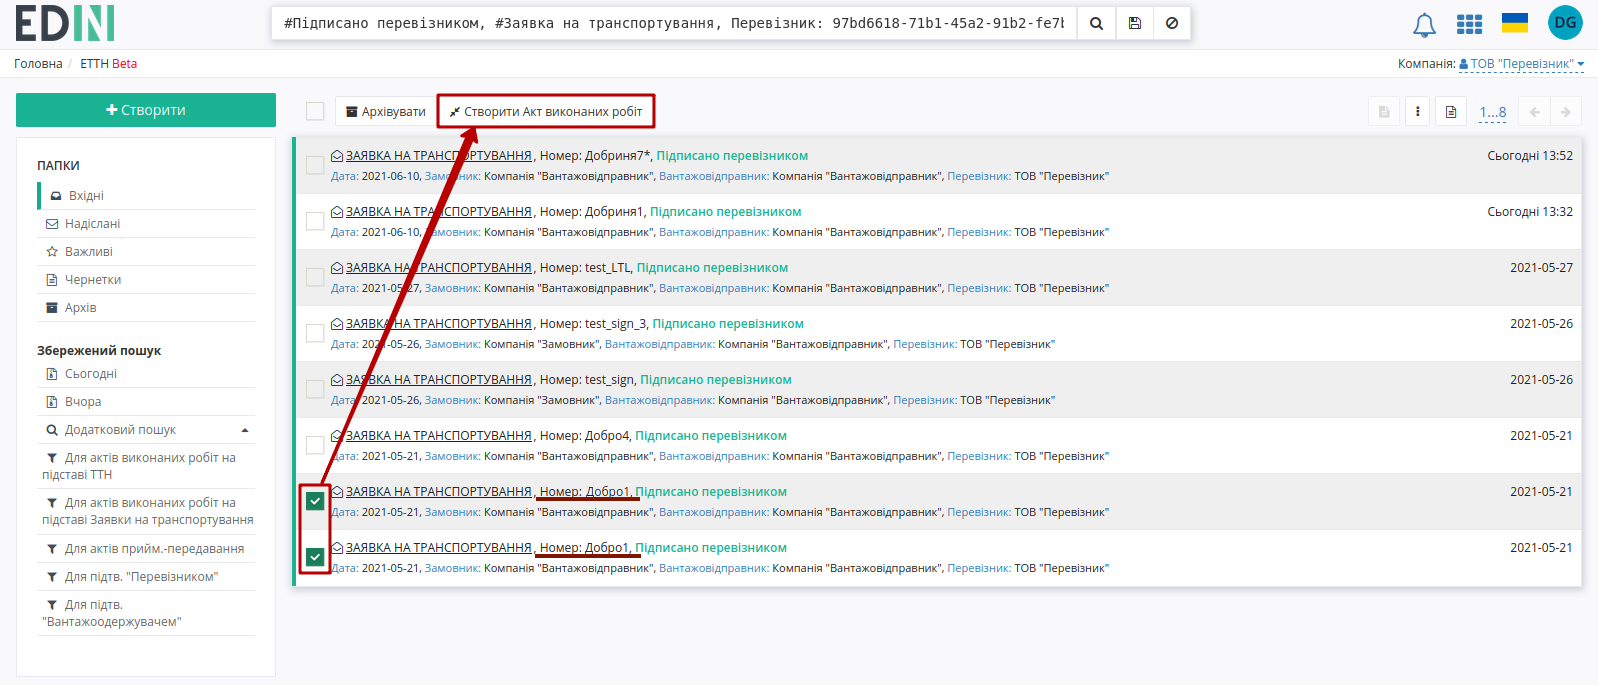
Task: Select checkbox for Добриня7* request
Action: point(315,165)
